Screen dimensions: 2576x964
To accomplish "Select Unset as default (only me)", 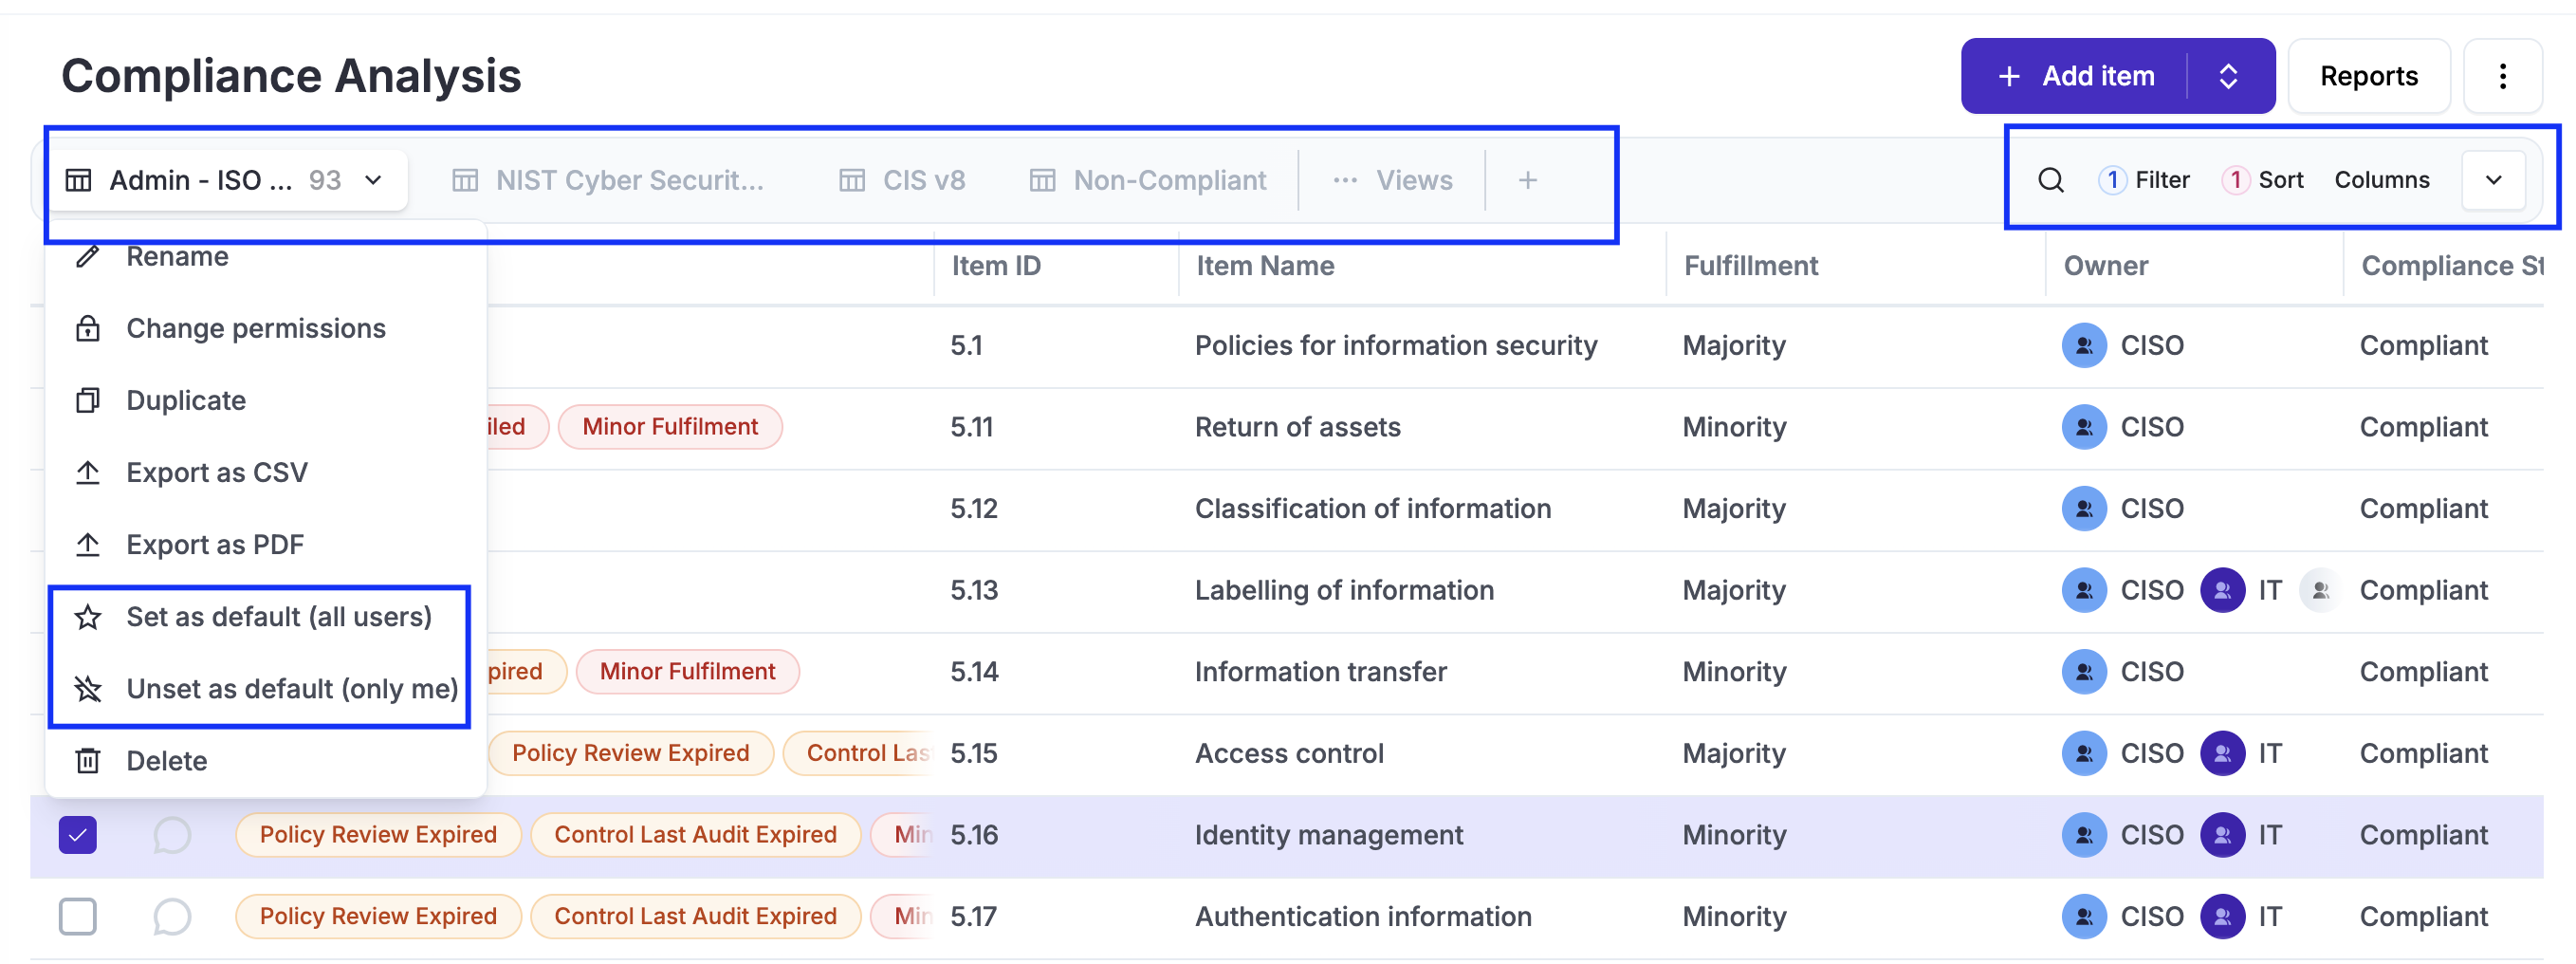I will pos(291,689).
